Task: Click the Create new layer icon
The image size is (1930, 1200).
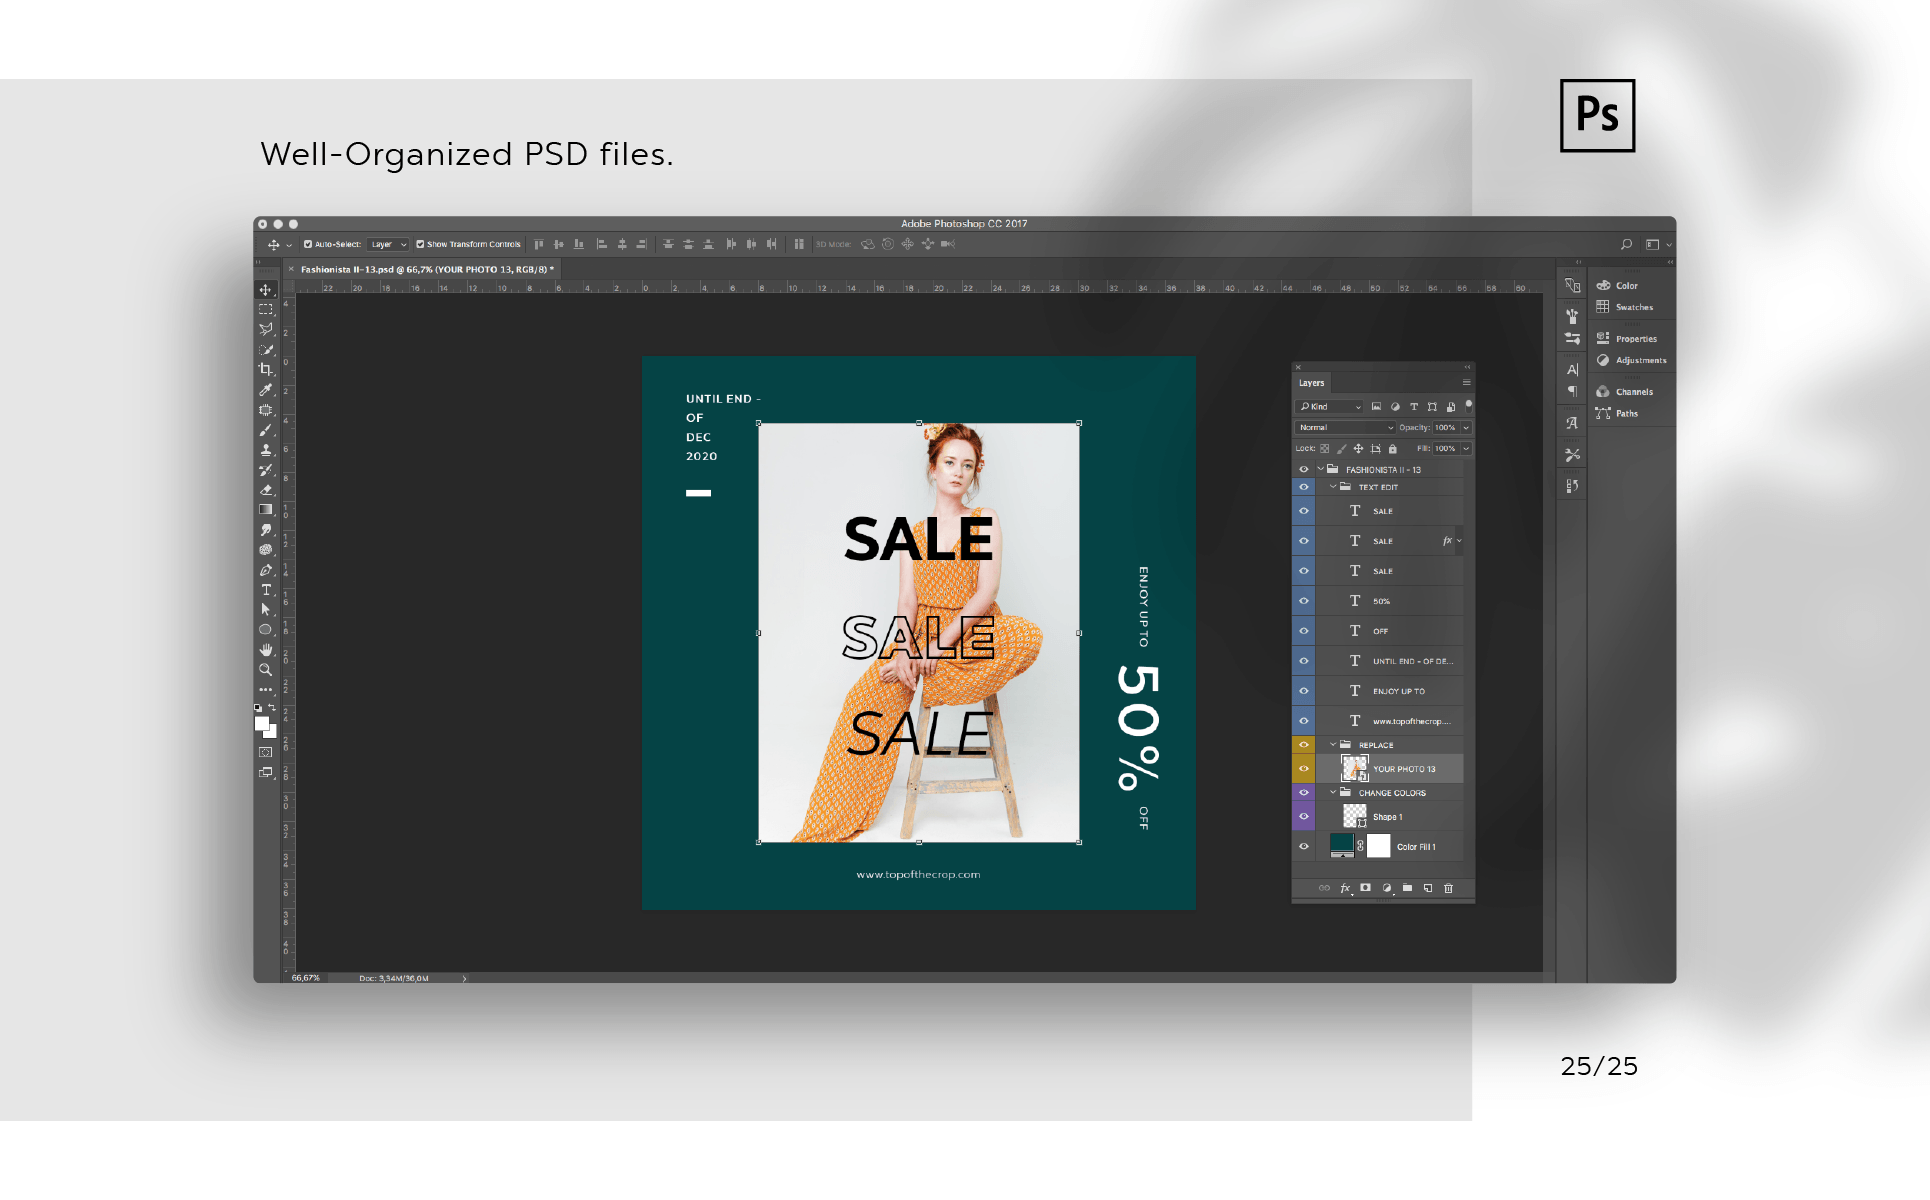Action: [x=1428, y=888]
